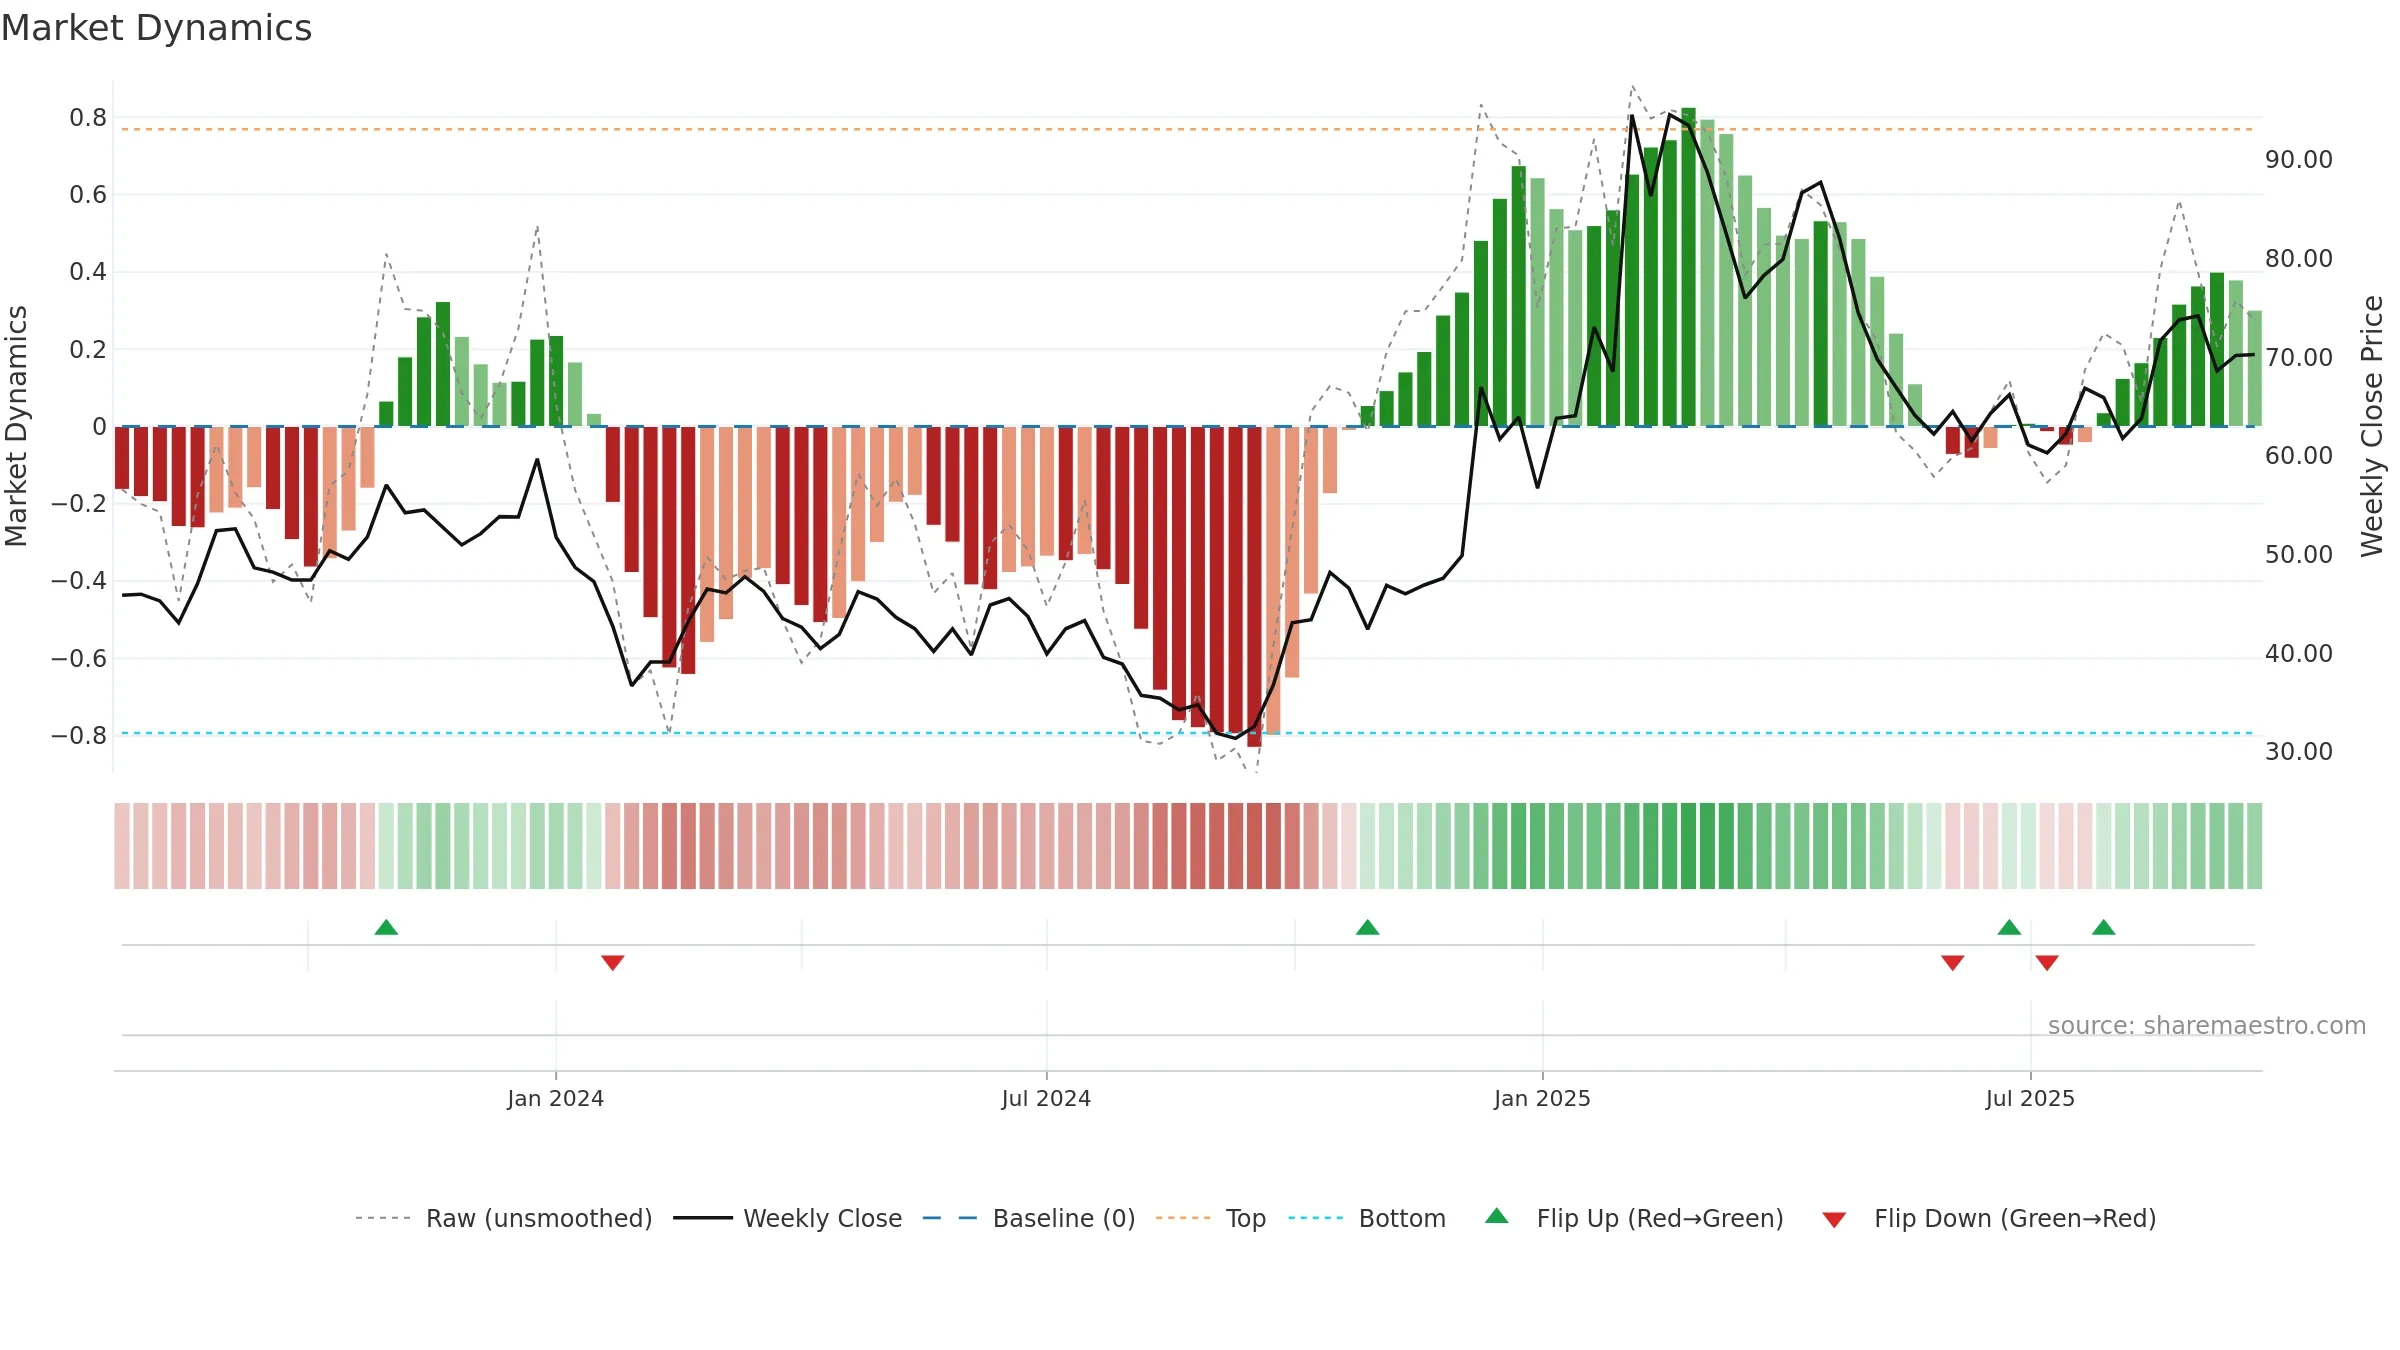2400x1350 pixels.
Task: Click the Weekly Close Price axis title
Action: pos(2372,426)
